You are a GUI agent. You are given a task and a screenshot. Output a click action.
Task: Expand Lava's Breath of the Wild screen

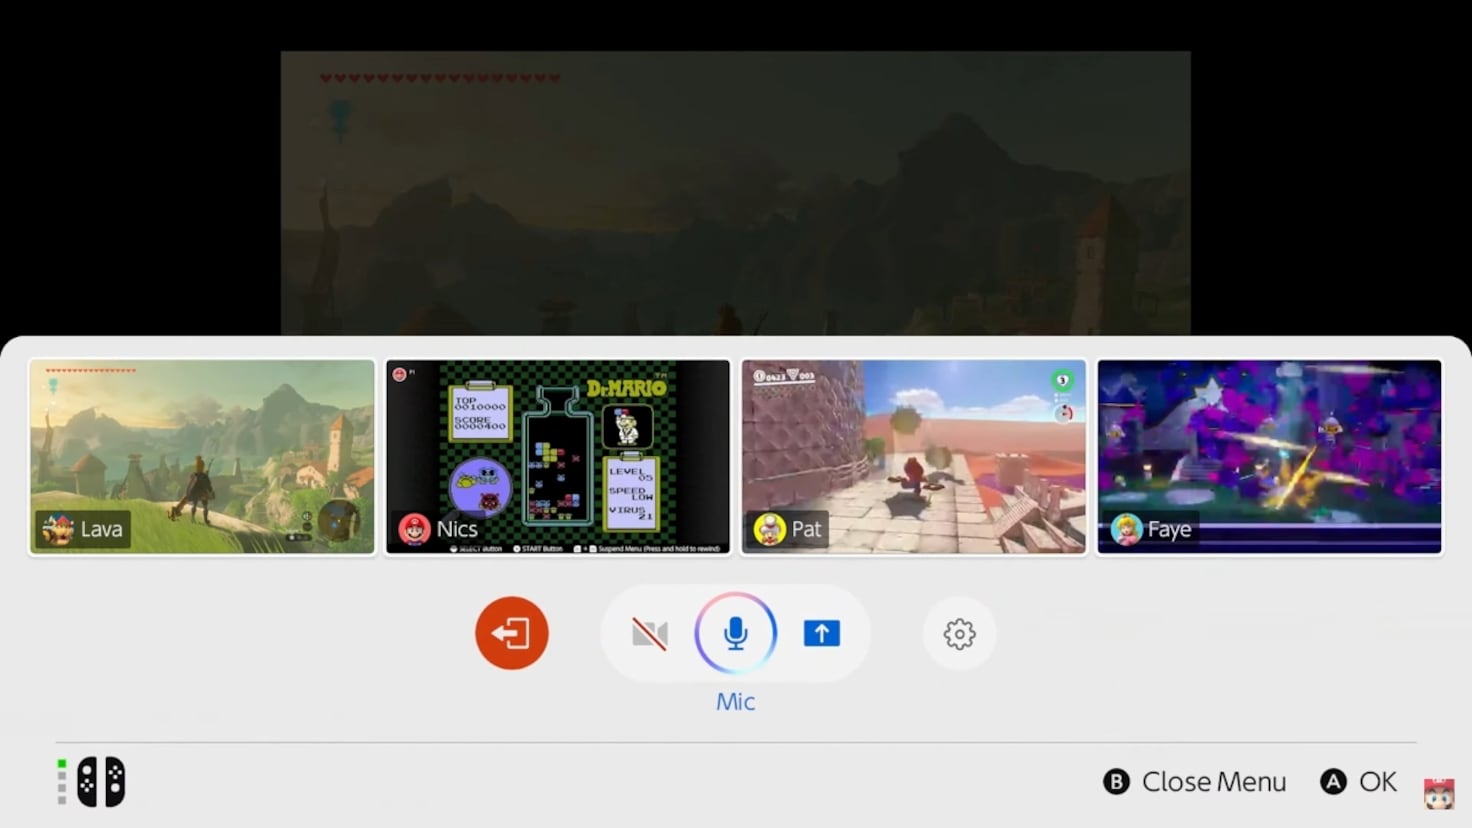click(201, 456)
